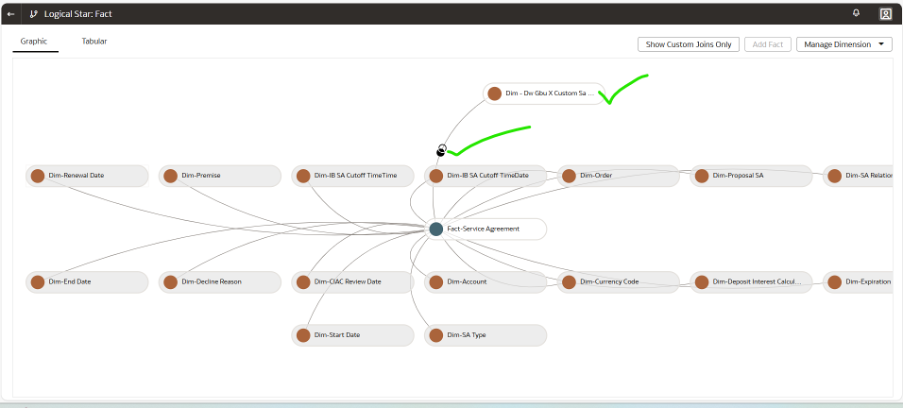904x408 pixels.
Task: Expand the Manage Dimension dropdown
Action: tap(843, 44)
